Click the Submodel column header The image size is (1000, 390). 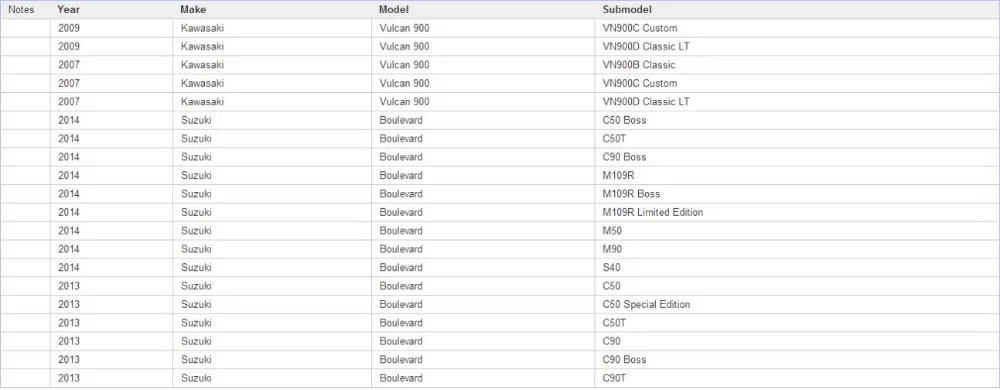click(x=797, y=10)
